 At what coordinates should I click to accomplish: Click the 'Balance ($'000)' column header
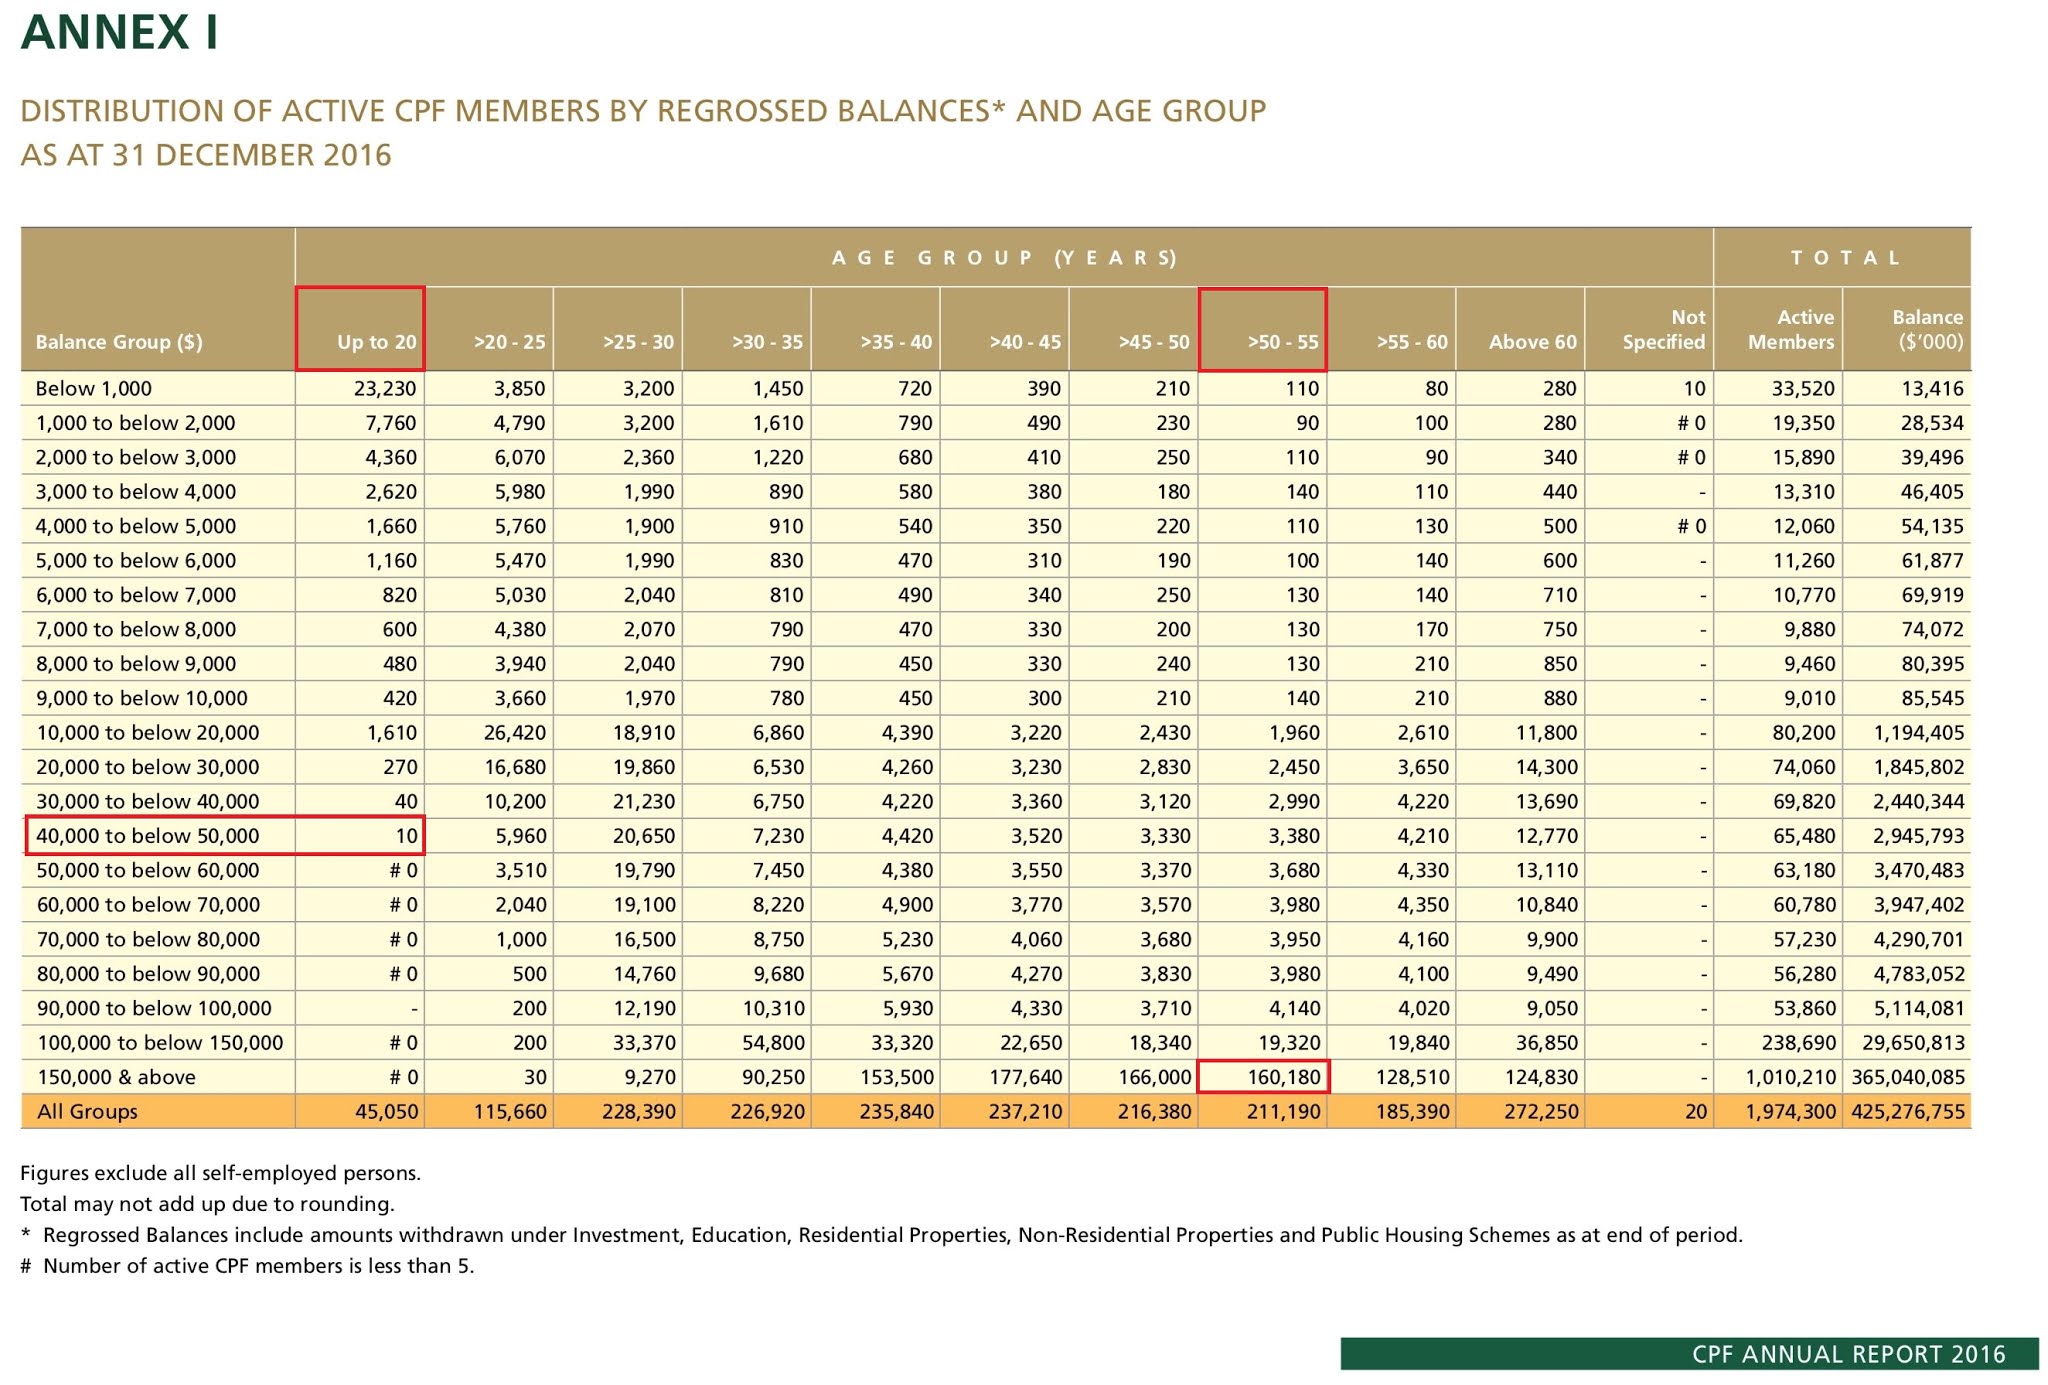pyautogui.click(x=1926, y=329)
